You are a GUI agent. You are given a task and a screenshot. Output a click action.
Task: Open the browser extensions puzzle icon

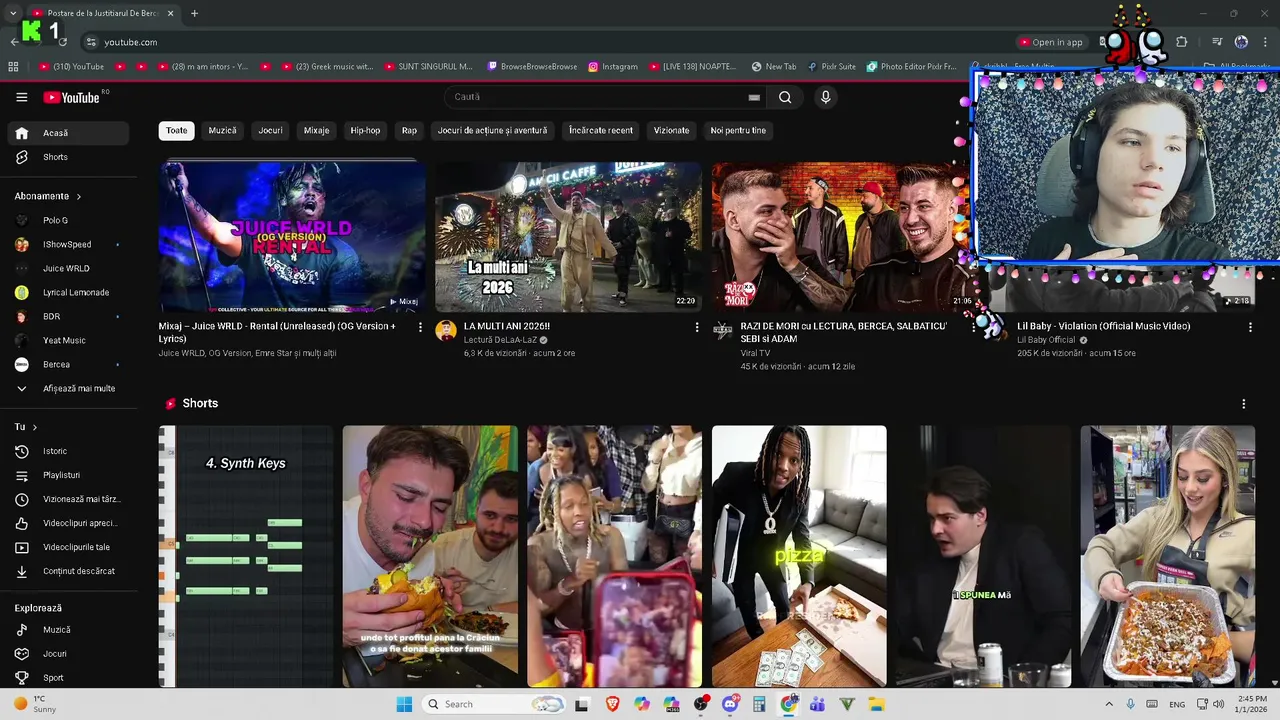point(1182,42)
